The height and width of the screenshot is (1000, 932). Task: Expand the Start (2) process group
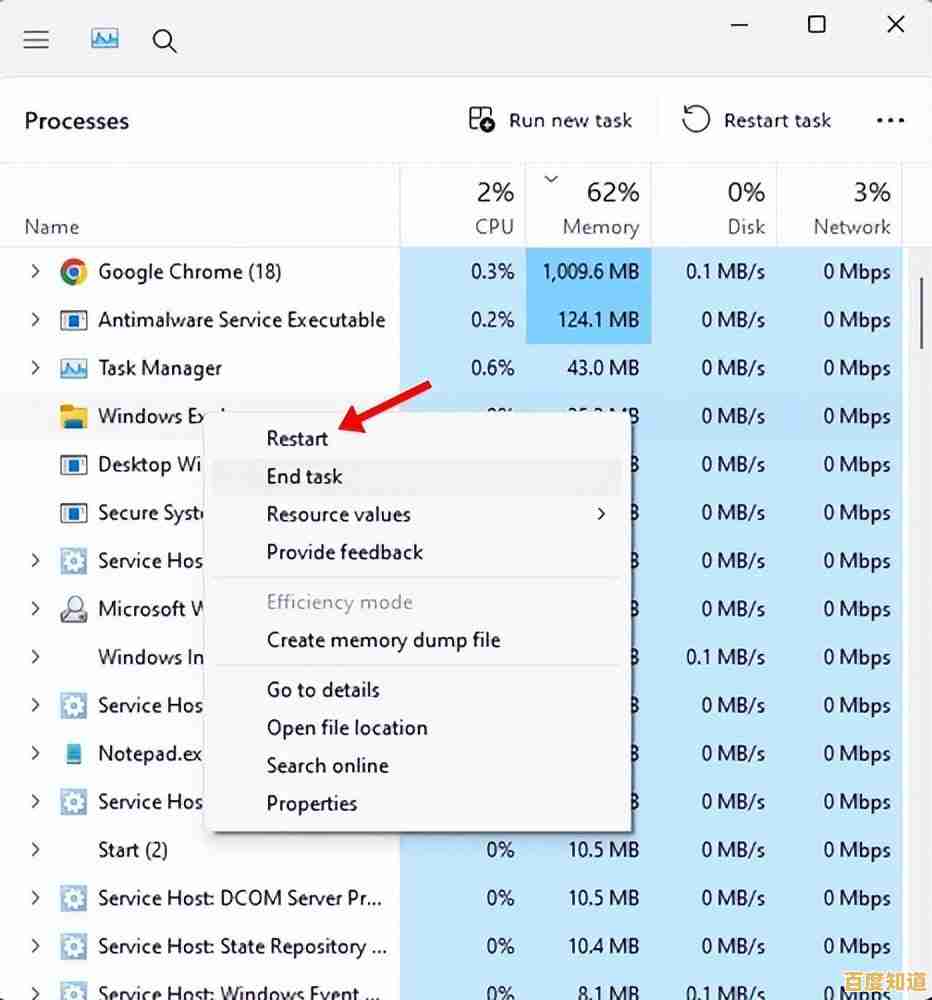(x=35, y=850)
